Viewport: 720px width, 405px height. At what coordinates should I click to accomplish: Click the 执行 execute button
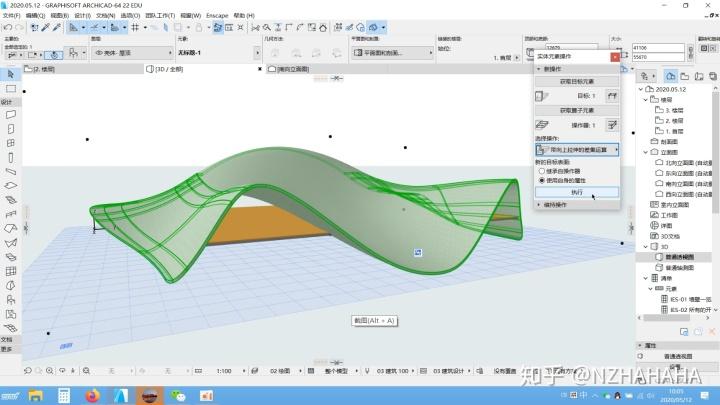coord(577,192)
